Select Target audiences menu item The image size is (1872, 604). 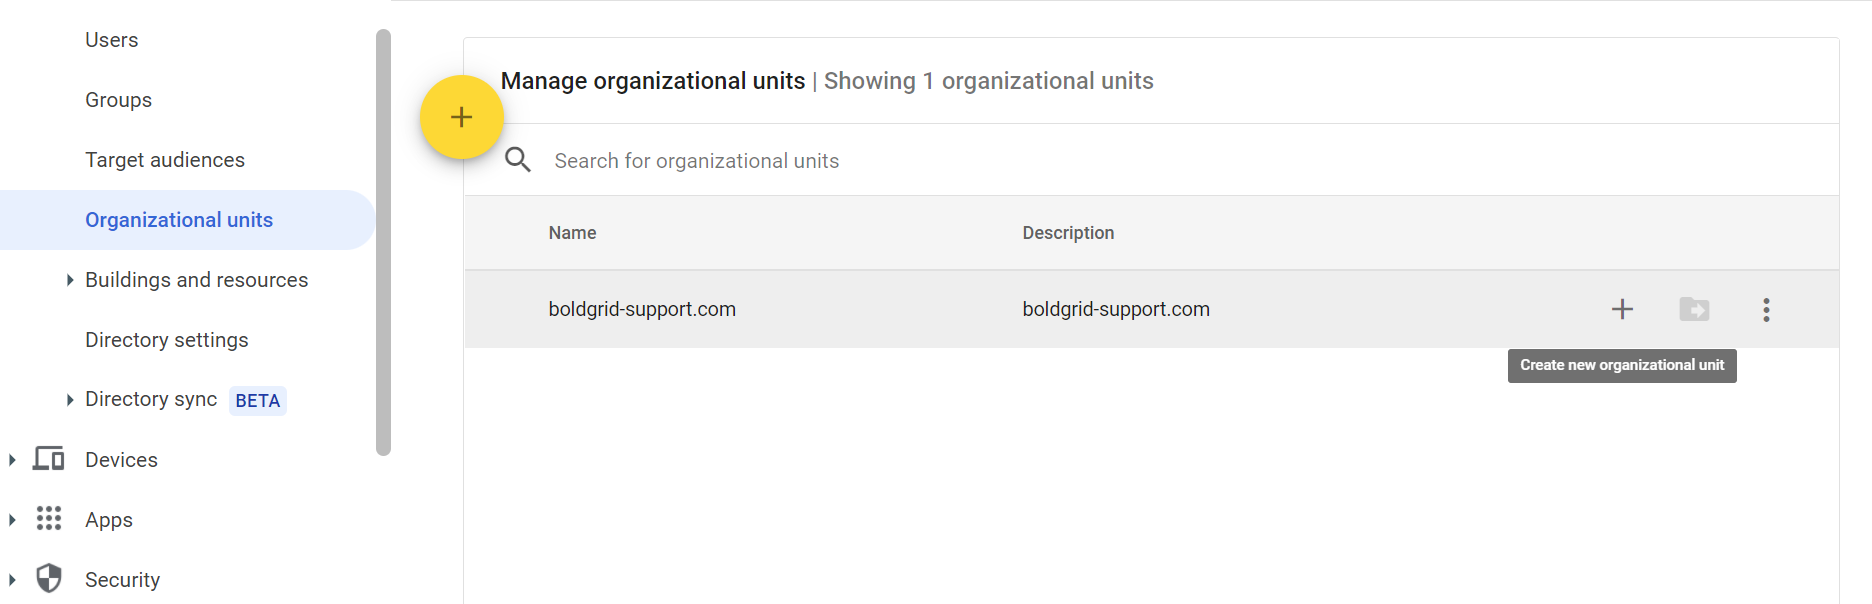(165, 160)
